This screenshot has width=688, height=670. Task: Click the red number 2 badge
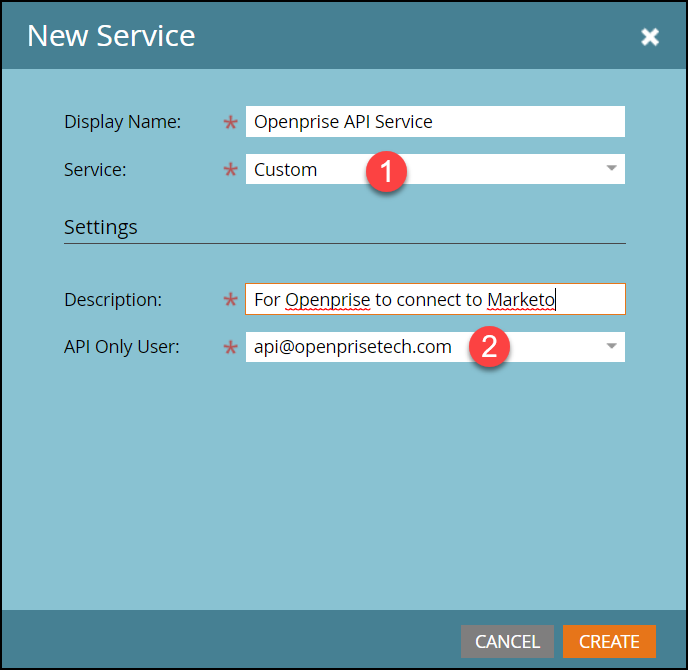[x=490, y=348]
